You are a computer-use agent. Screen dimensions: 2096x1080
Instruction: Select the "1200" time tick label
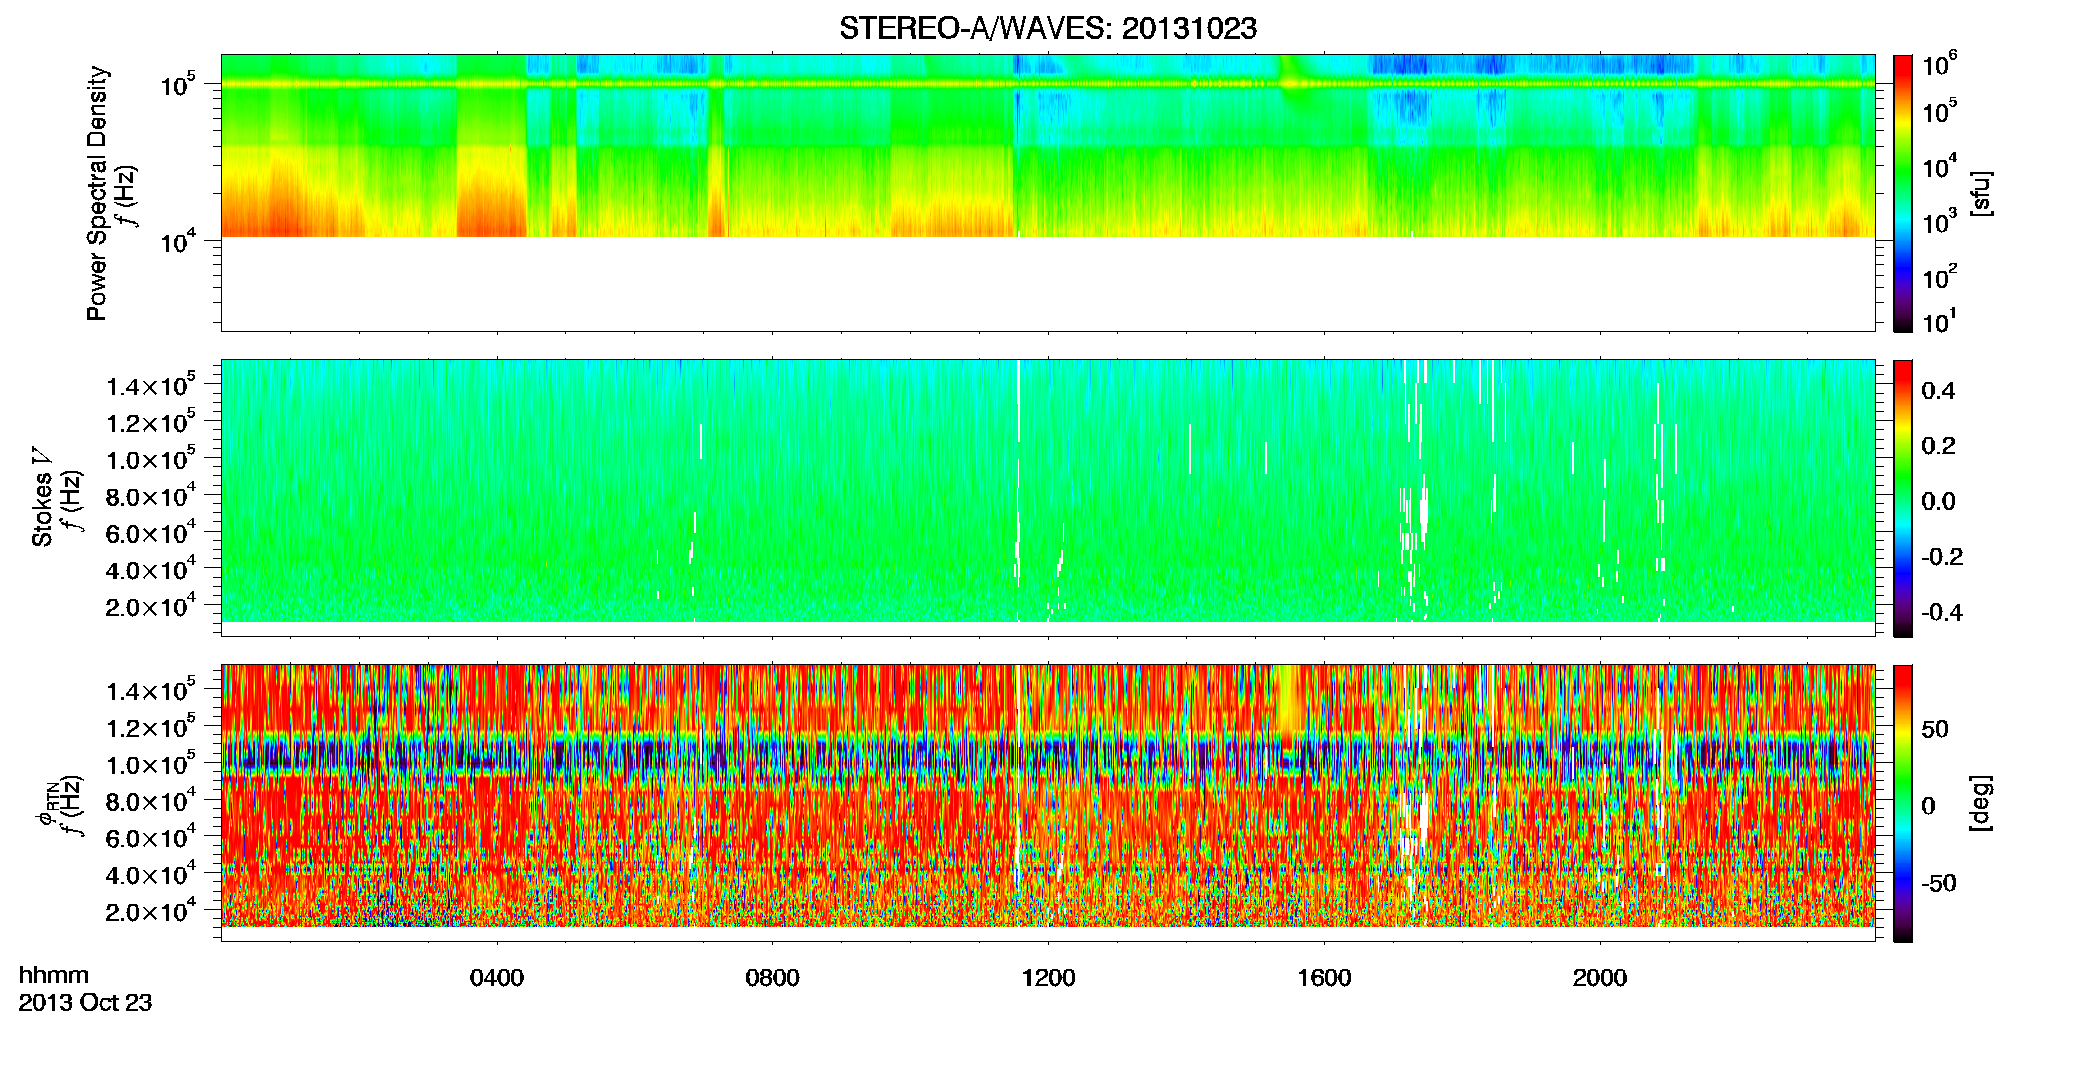[x=1048, y=978]
